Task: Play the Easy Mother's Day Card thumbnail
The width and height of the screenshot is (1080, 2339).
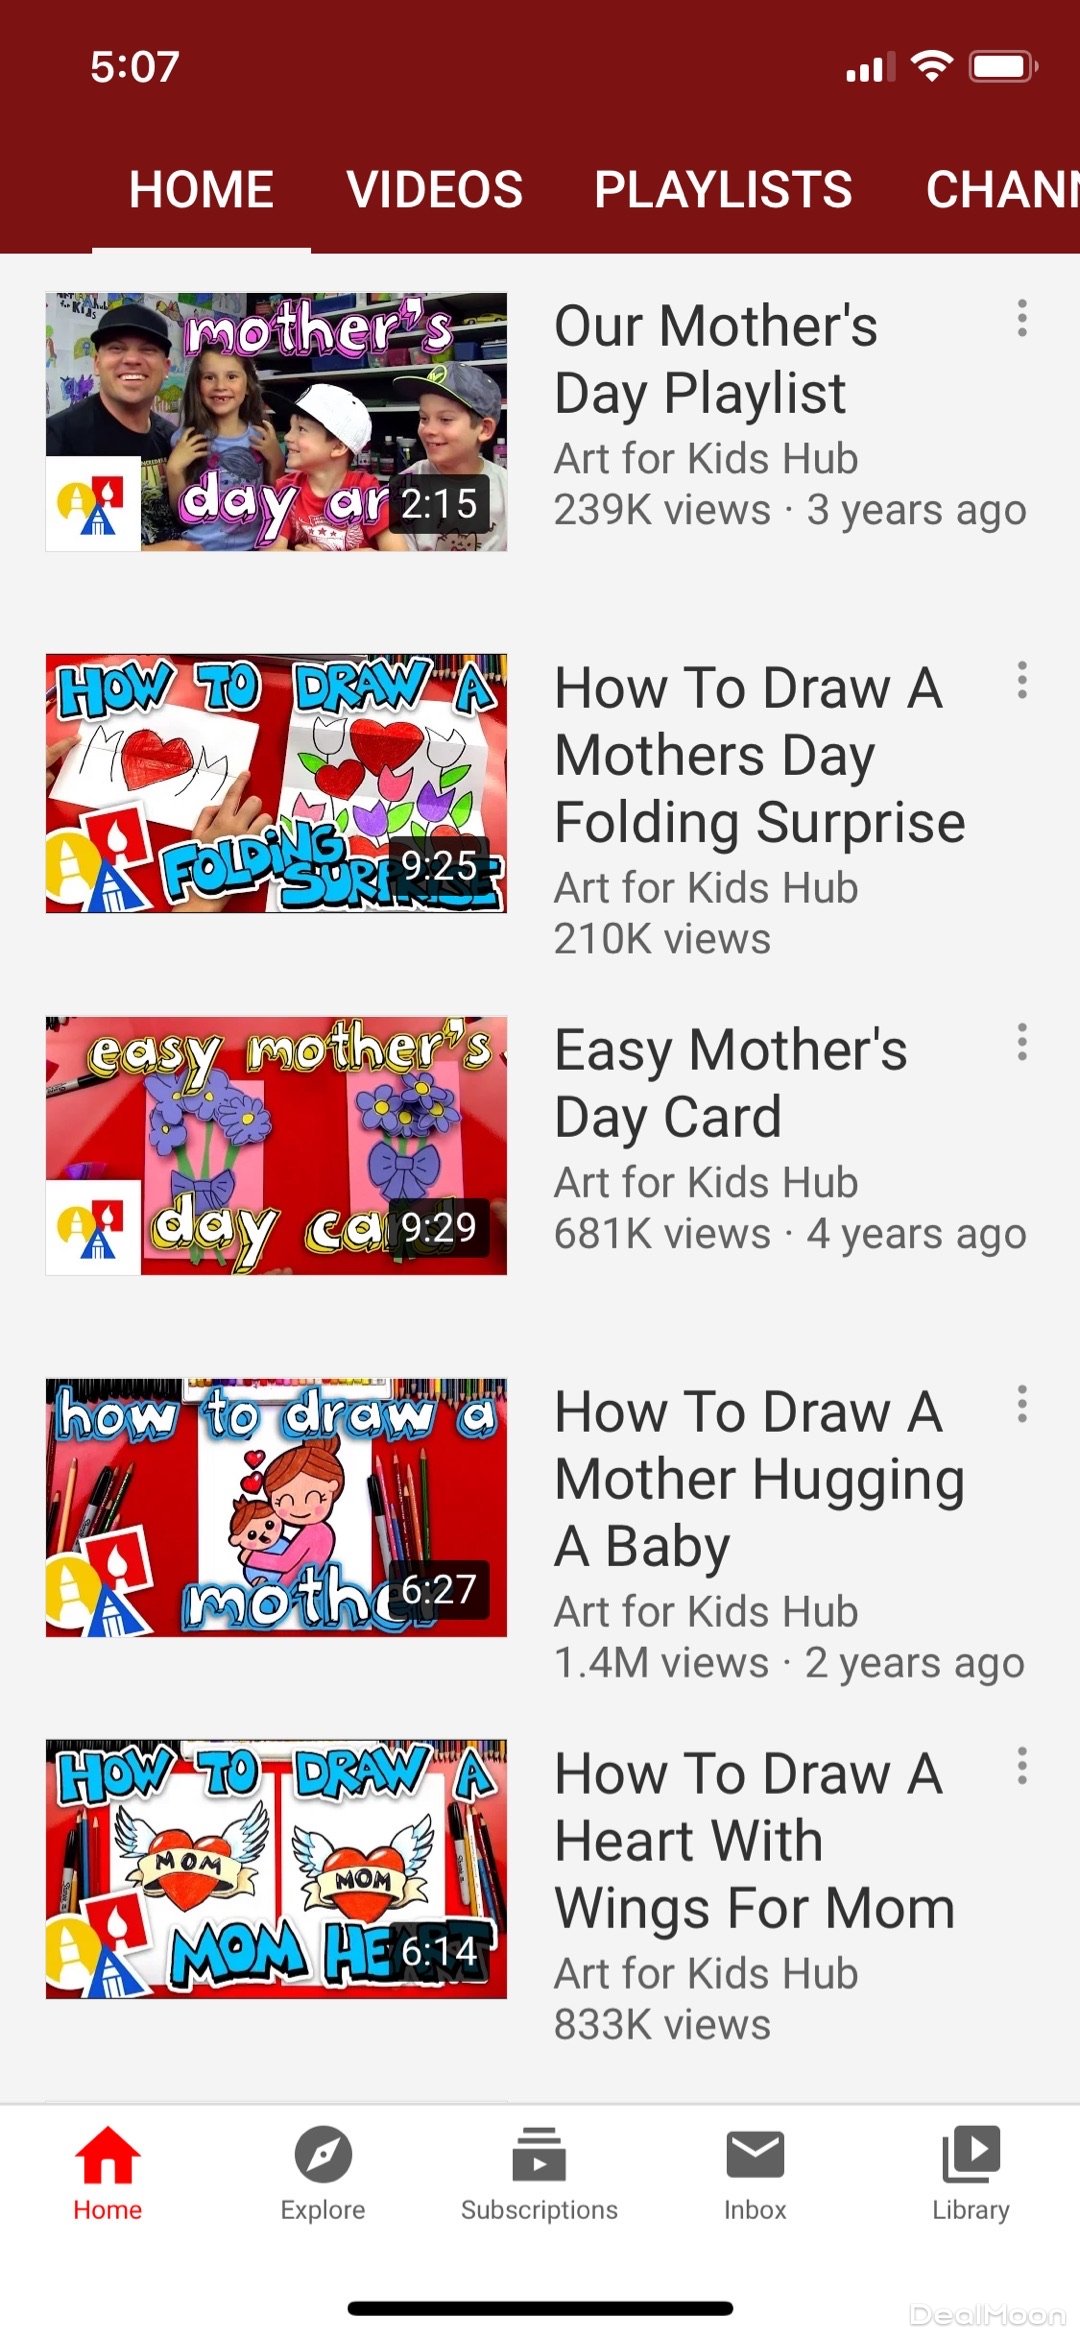Action: [276, 1146]
